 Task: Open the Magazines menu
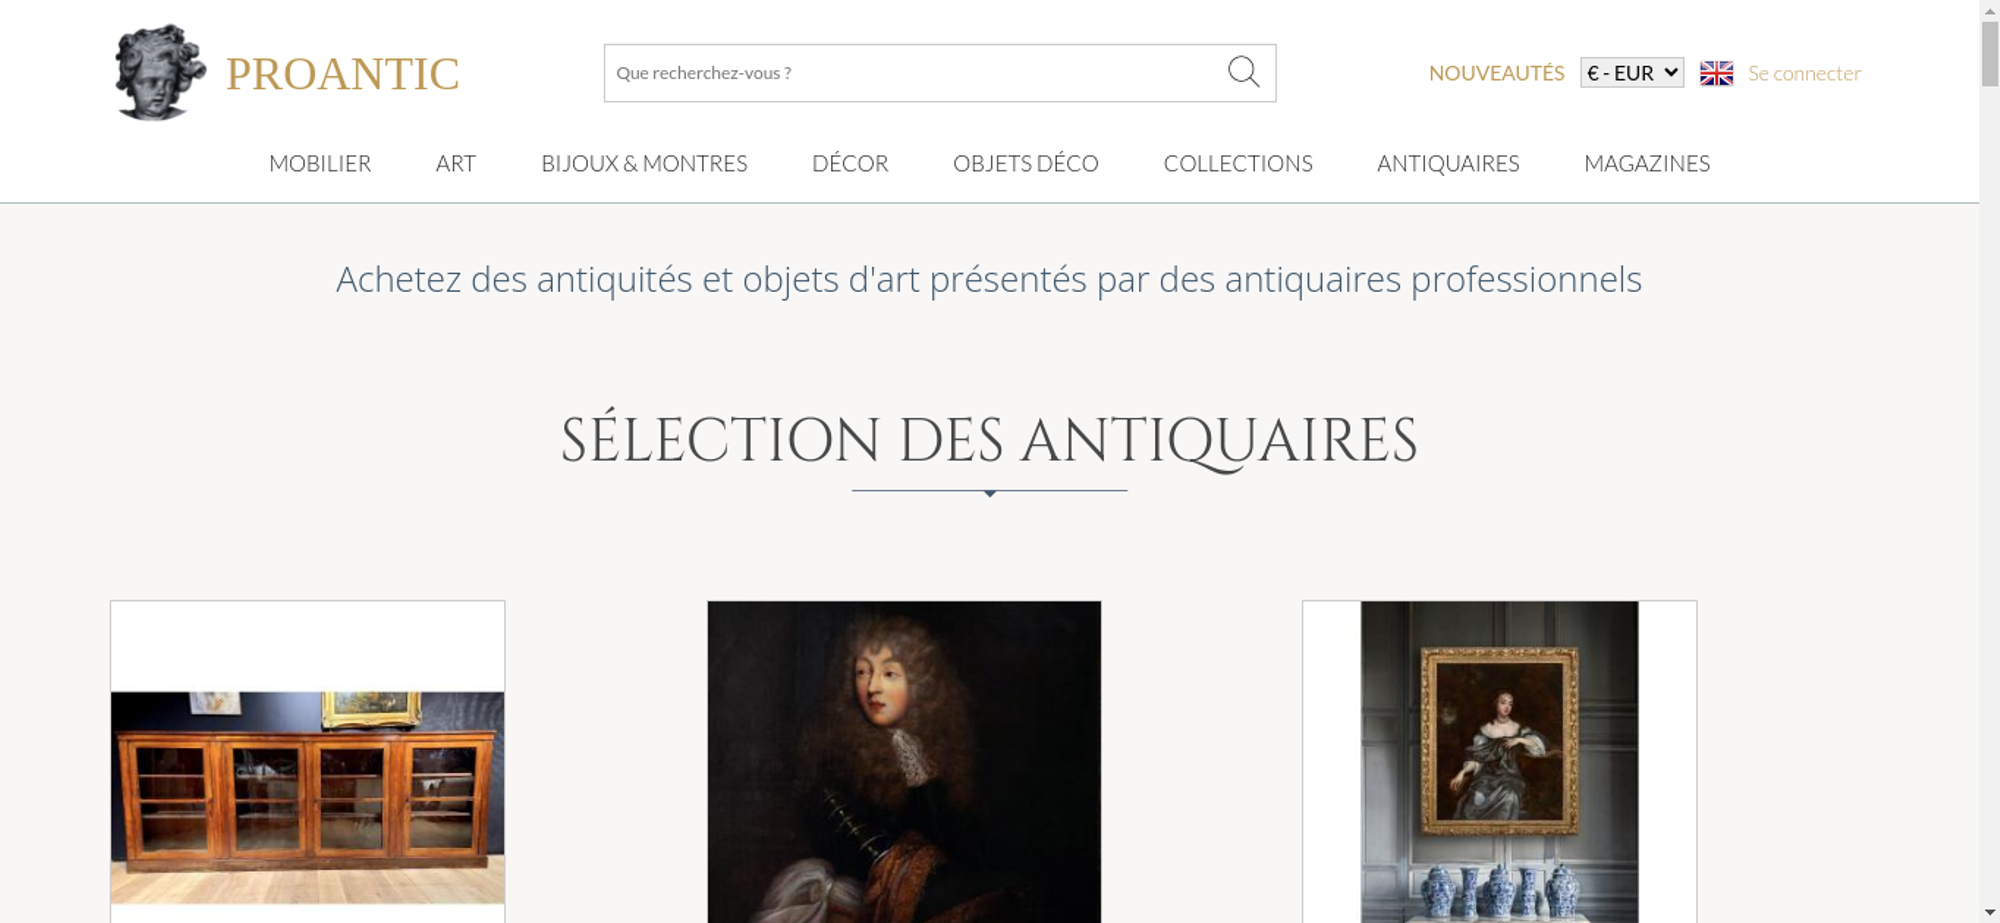pos(1647,163)
